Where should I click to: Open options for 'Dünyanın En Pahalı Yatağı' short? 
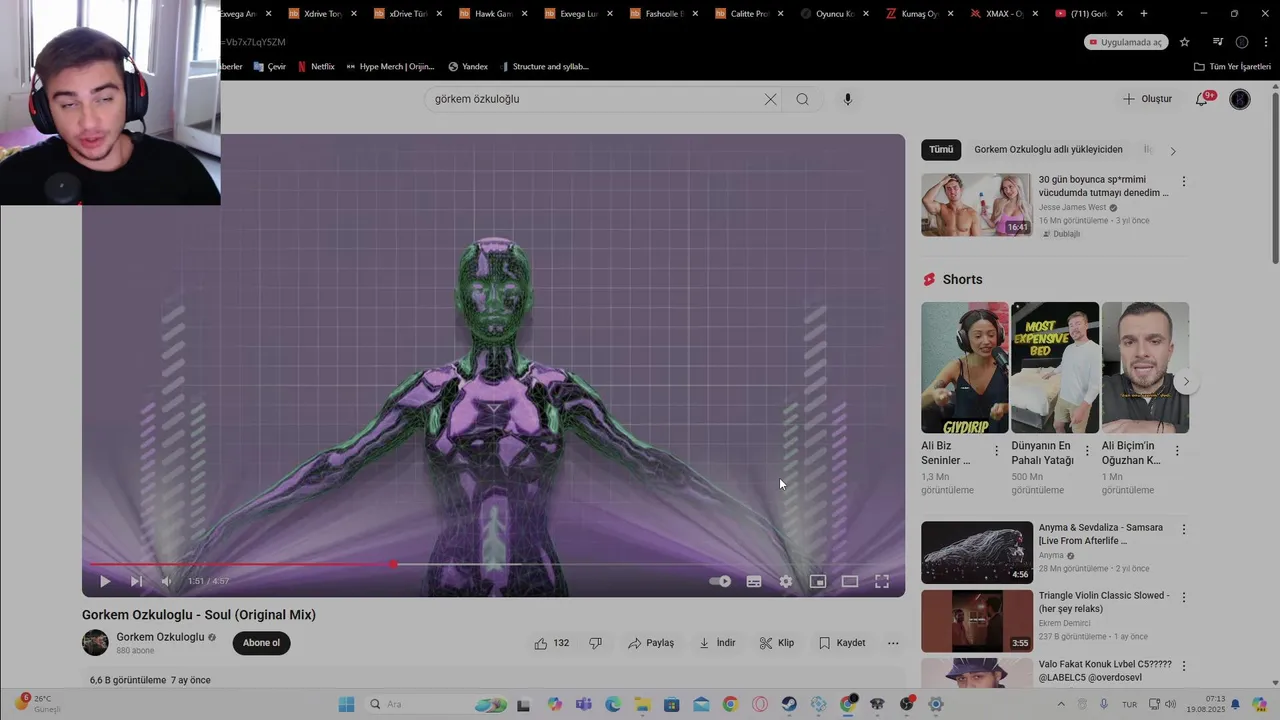tap(1087, 451)
